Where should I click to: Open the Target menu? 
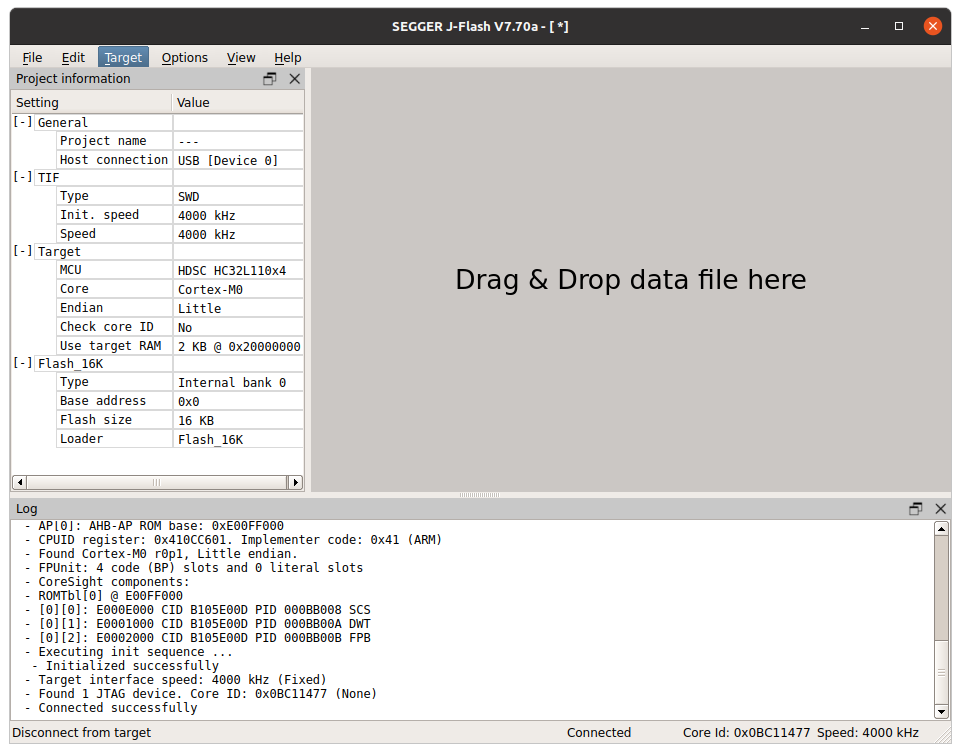123,58
